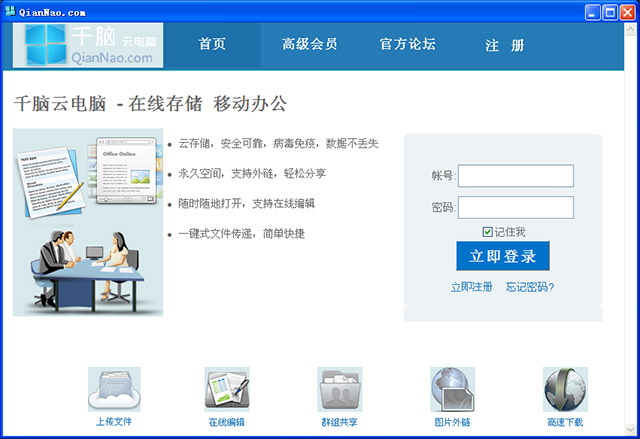Click the 高速下载 text link
640x439 pixels.
565,422
